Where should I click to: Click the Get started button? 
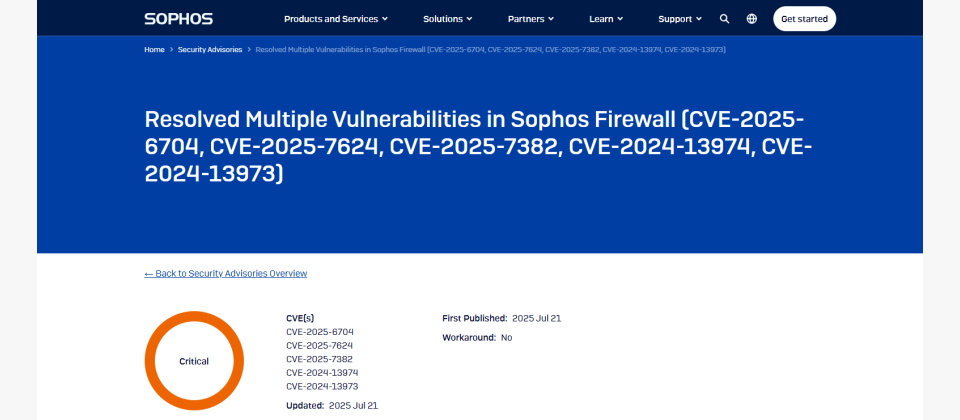coord(804,19)
